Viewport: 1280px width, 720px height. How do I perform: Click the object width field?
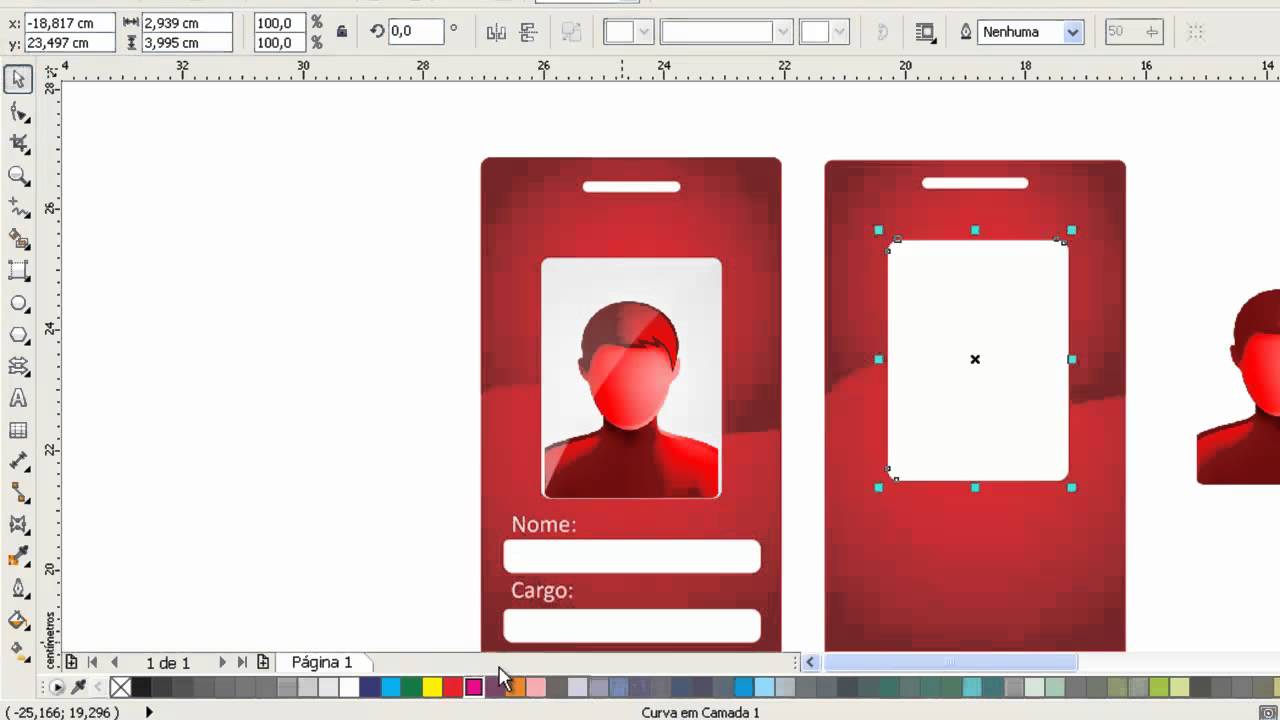pyautogui.click(x=187, y=22)
